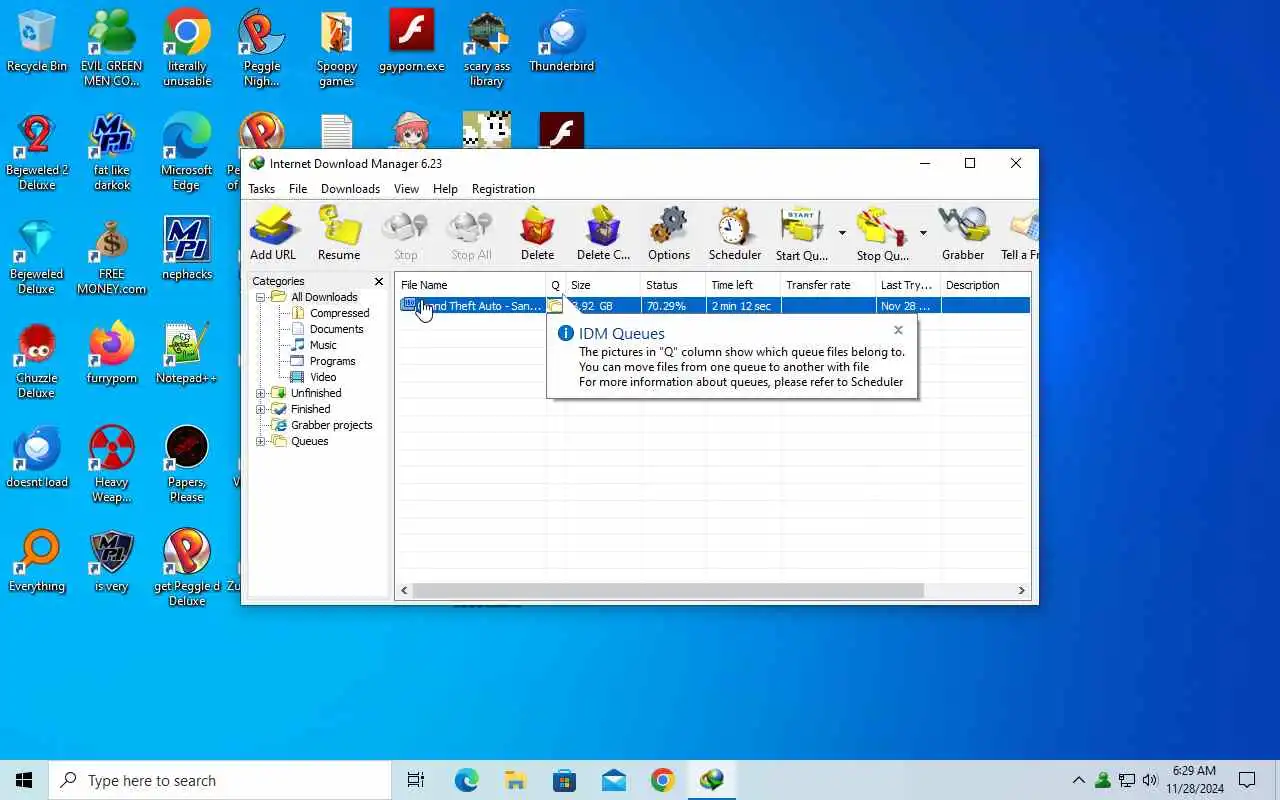Viewport: 1280px width, 800px height.
Task: Expand the Unfinished category node
Action: [261, 393]
